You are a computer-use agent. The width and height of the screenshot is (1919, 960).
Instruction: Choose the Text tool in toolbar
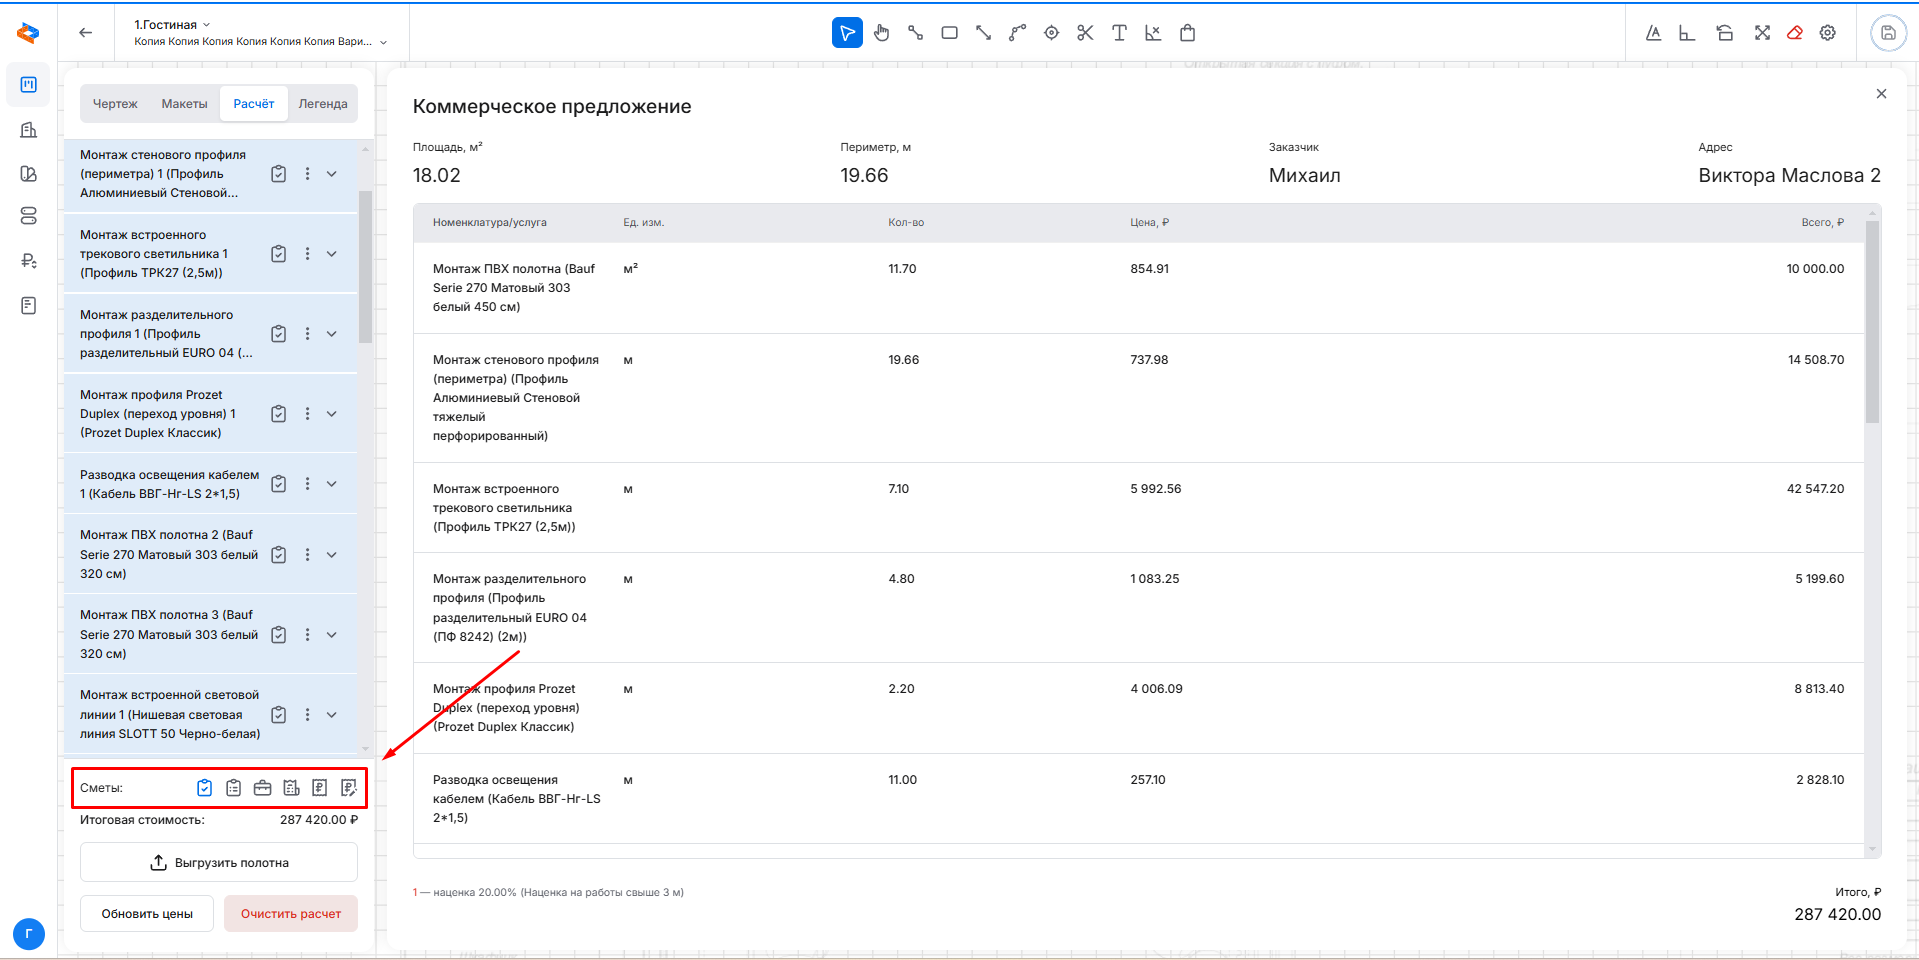1119,33
